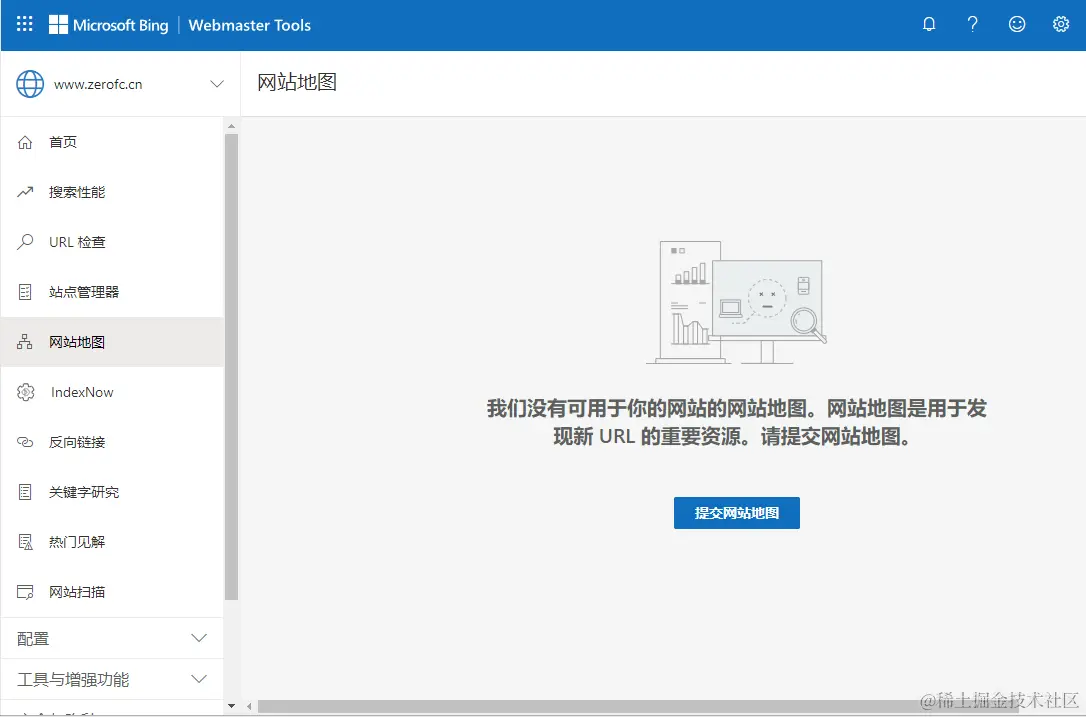
Task: Expand the site selector chevron
Action: [217, 84]
